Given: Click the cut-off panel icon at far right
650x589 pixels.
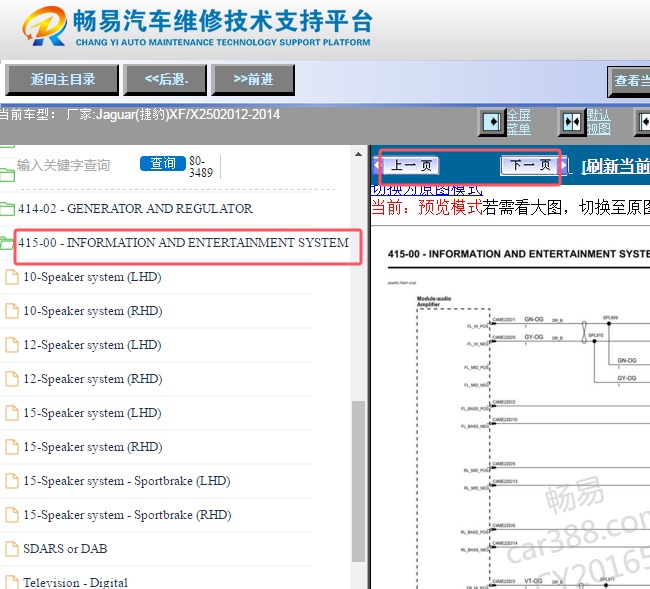Looking at the screenshot, I should click(643, 122).
